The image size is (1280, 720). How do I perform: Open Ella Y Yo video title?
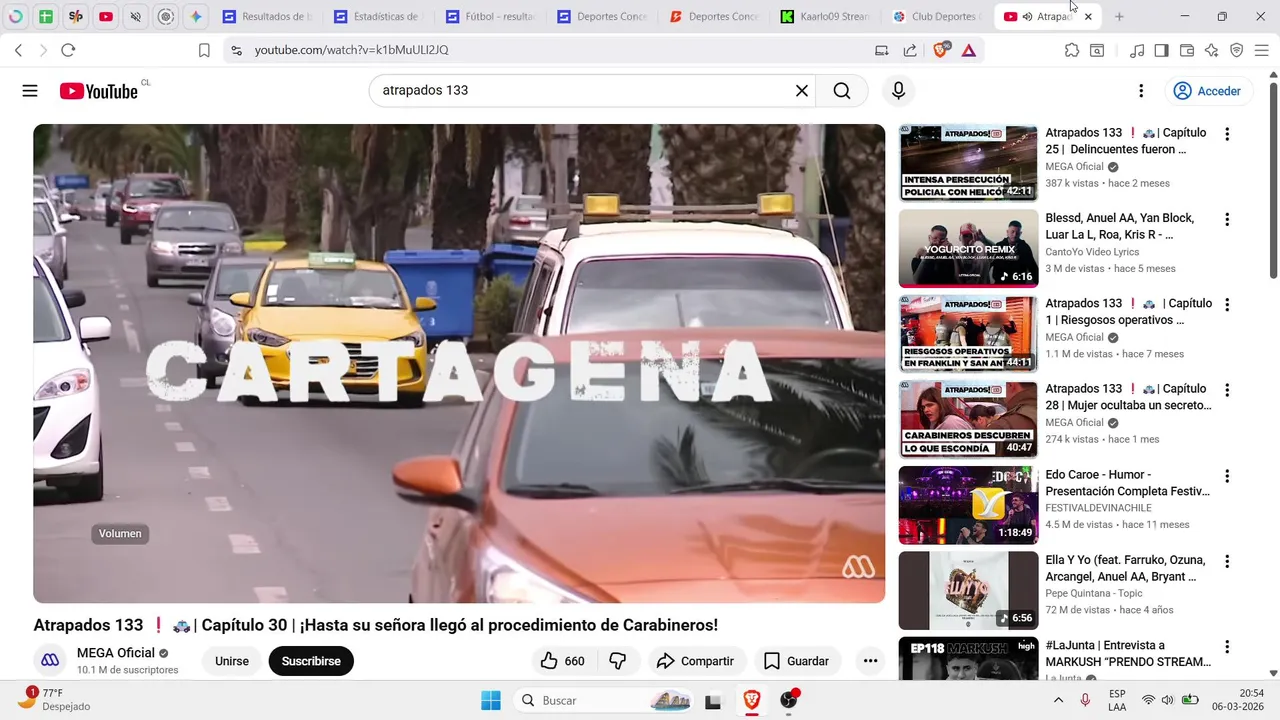1125,568
